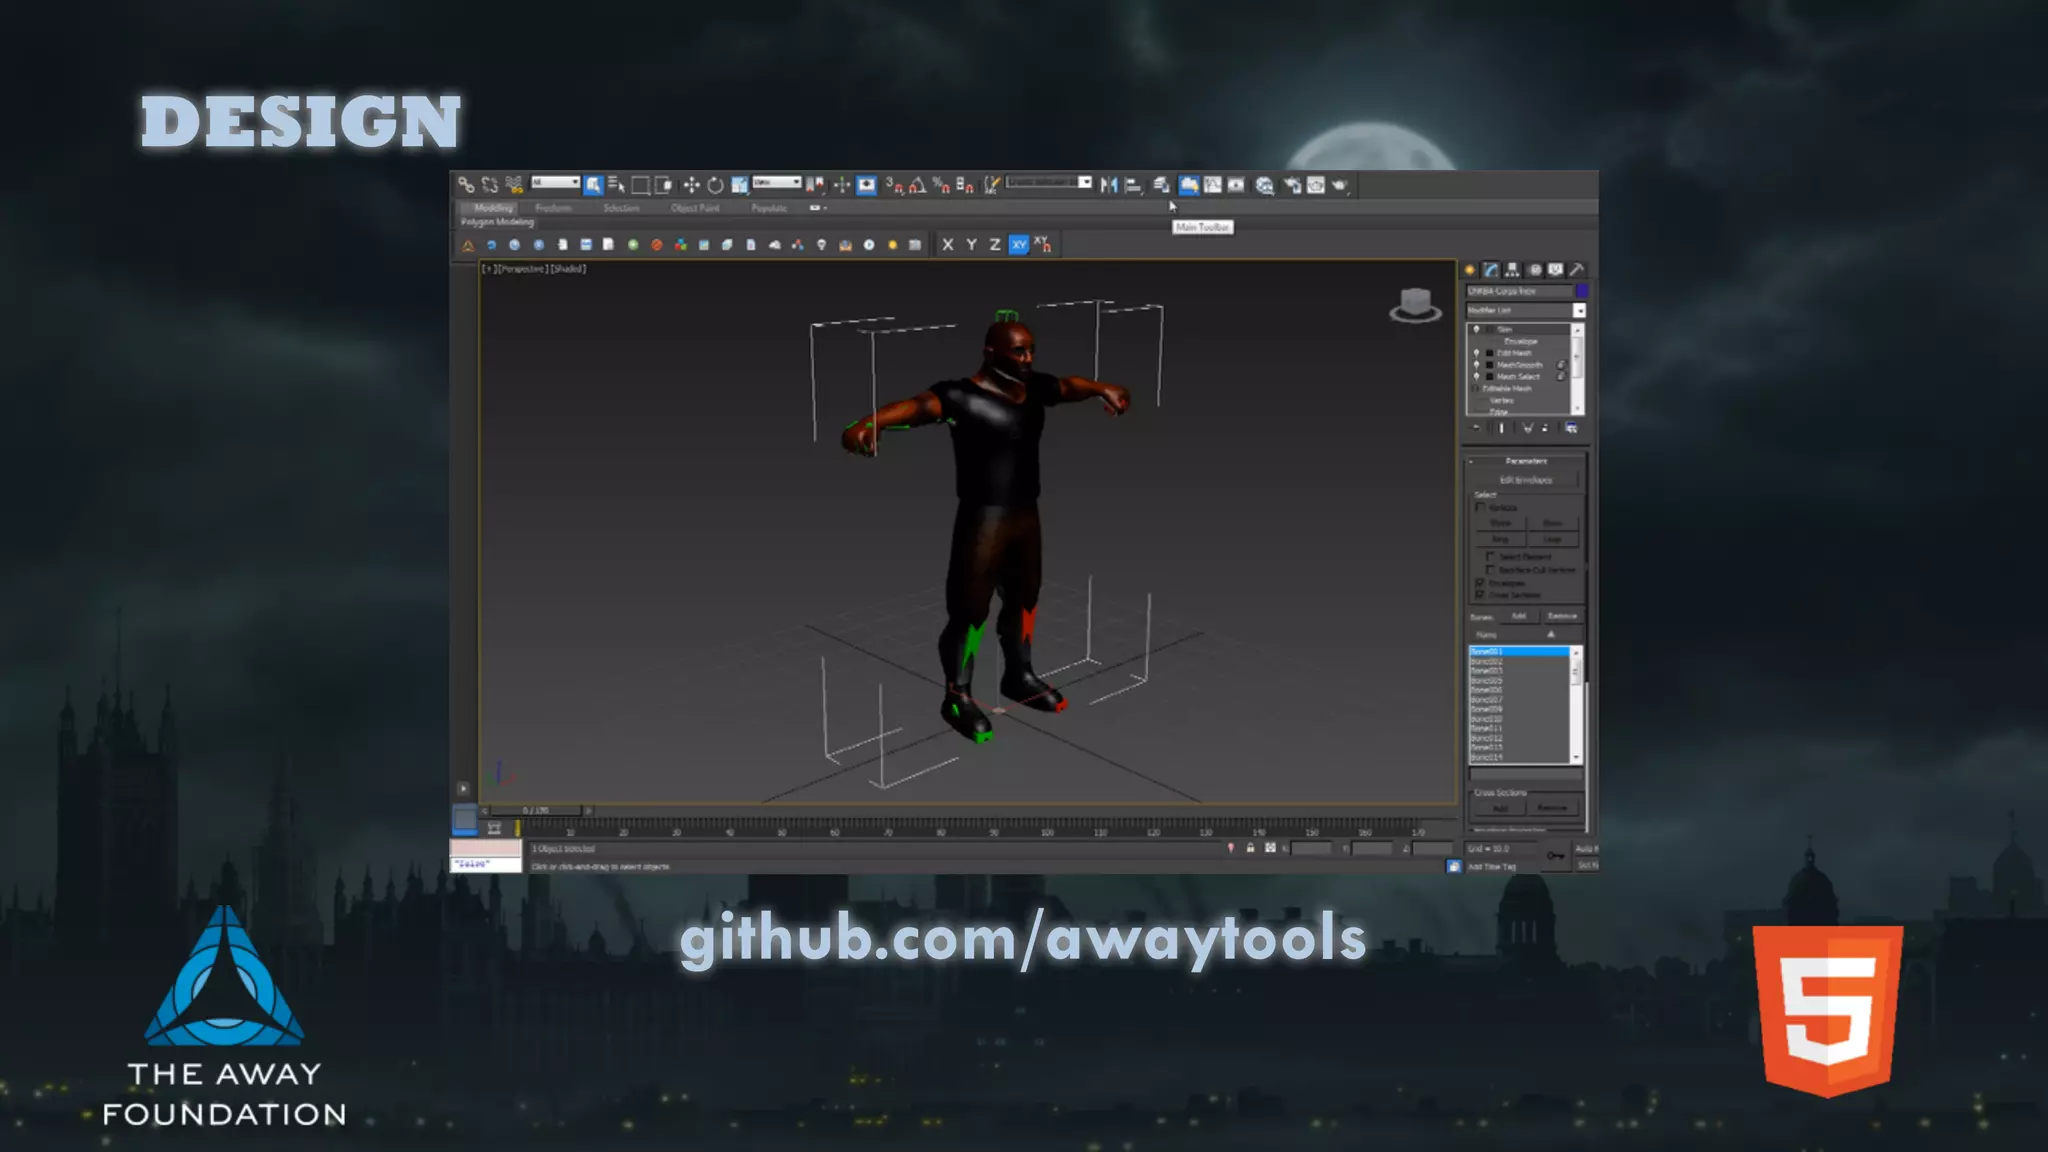Click Edit Named Selection Sets icon
This screenshot has width=2048, height=1152.
(991, 185)
